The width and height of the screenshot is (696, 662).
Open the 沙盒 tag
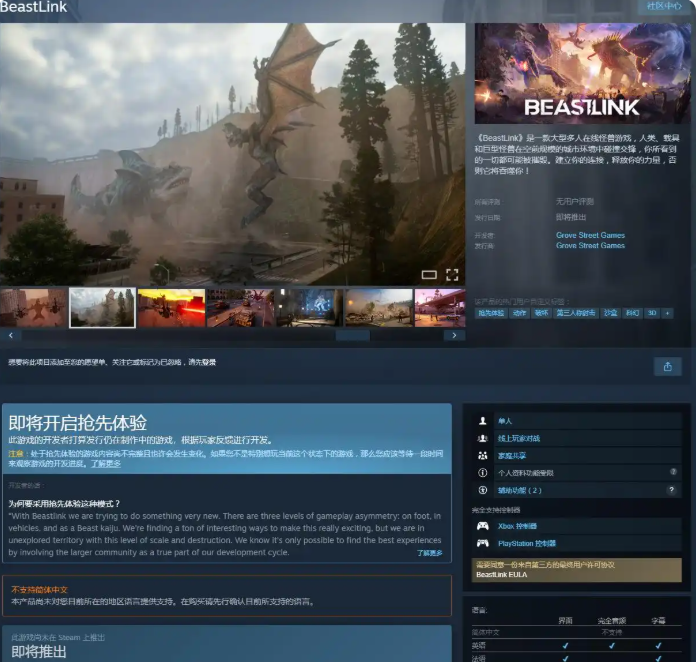click(610, 313)
